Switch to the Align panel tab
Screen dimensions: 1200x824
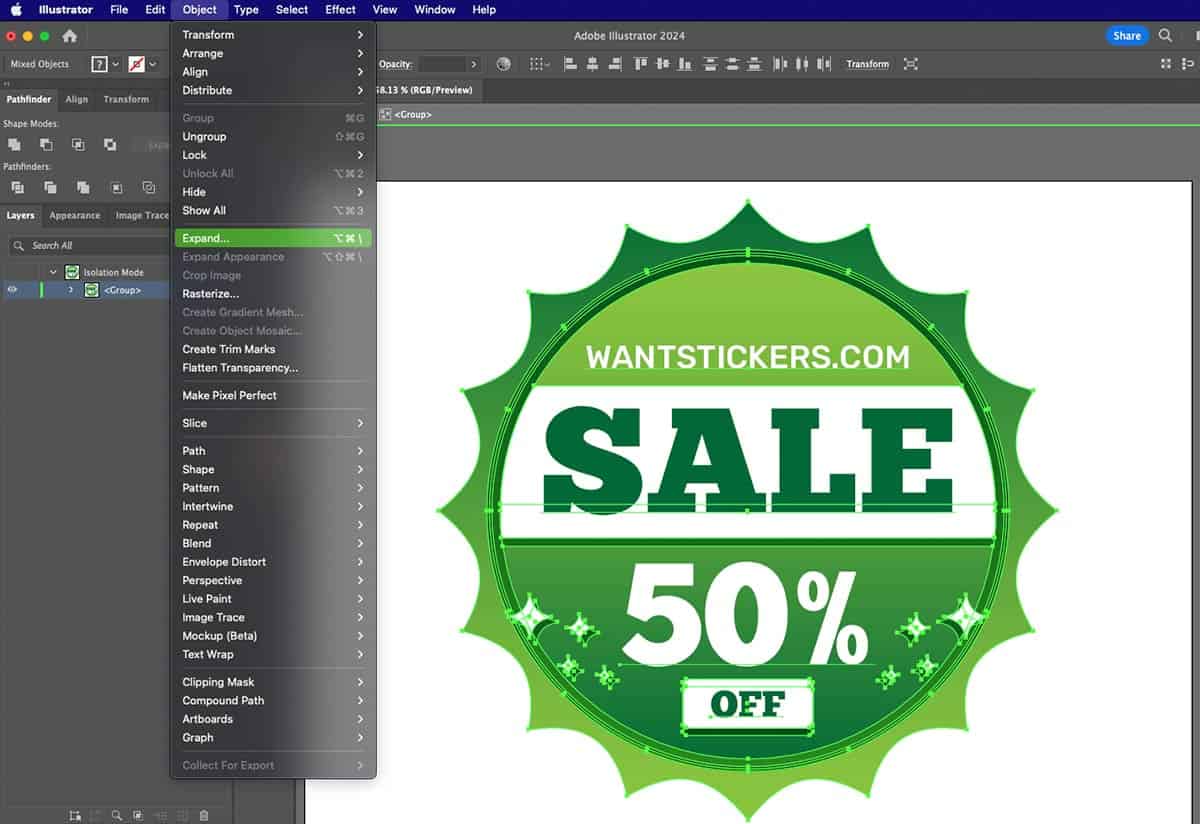click(77, 99)
